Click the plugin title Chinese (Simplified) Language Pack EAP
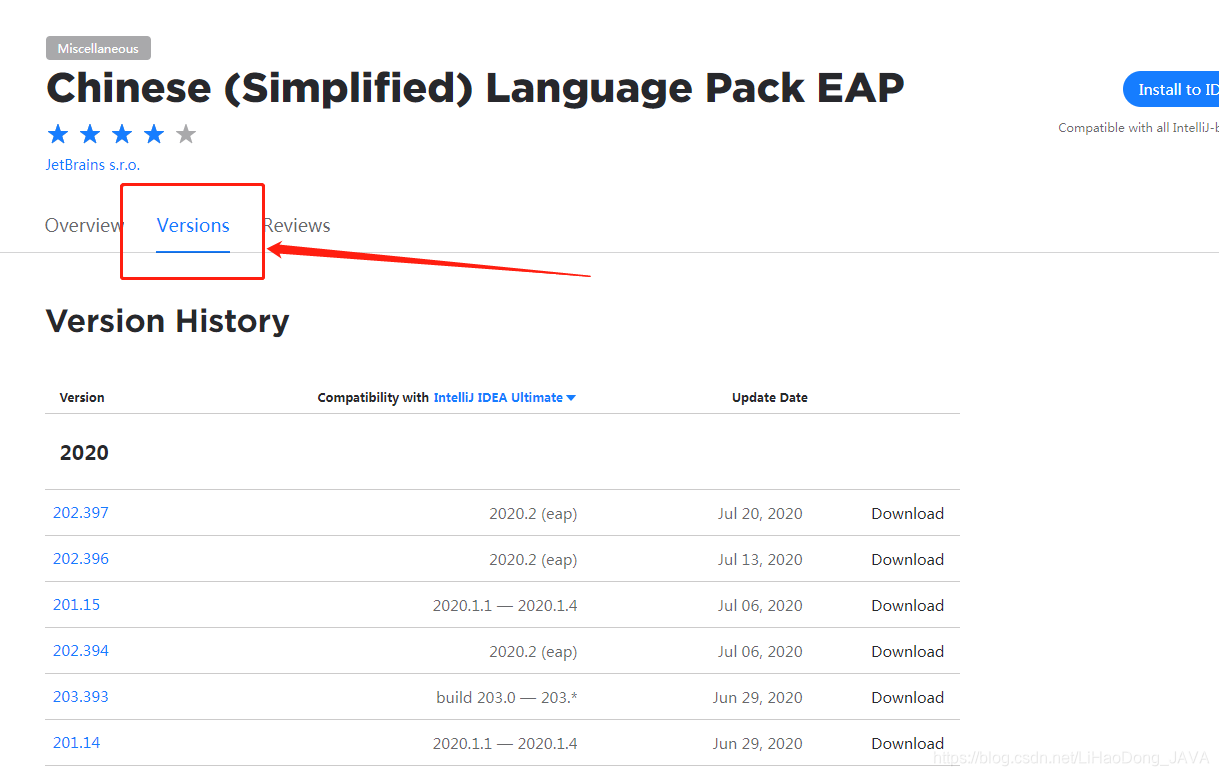 [x=475, y=89]
